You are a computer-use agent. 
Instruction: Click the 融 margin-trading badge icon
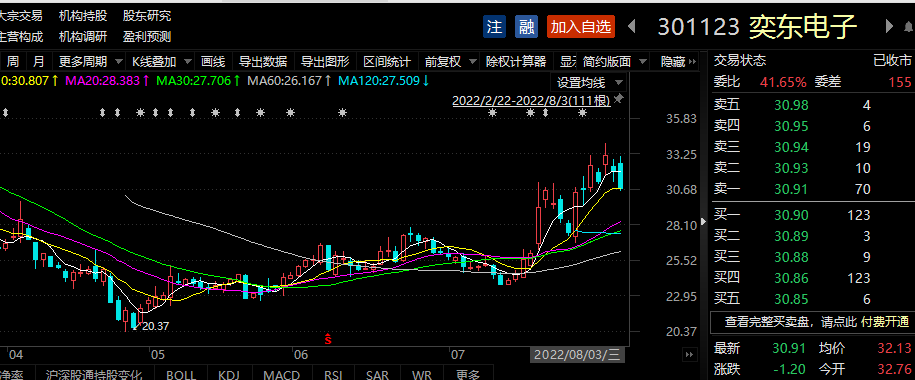(526, 27)
